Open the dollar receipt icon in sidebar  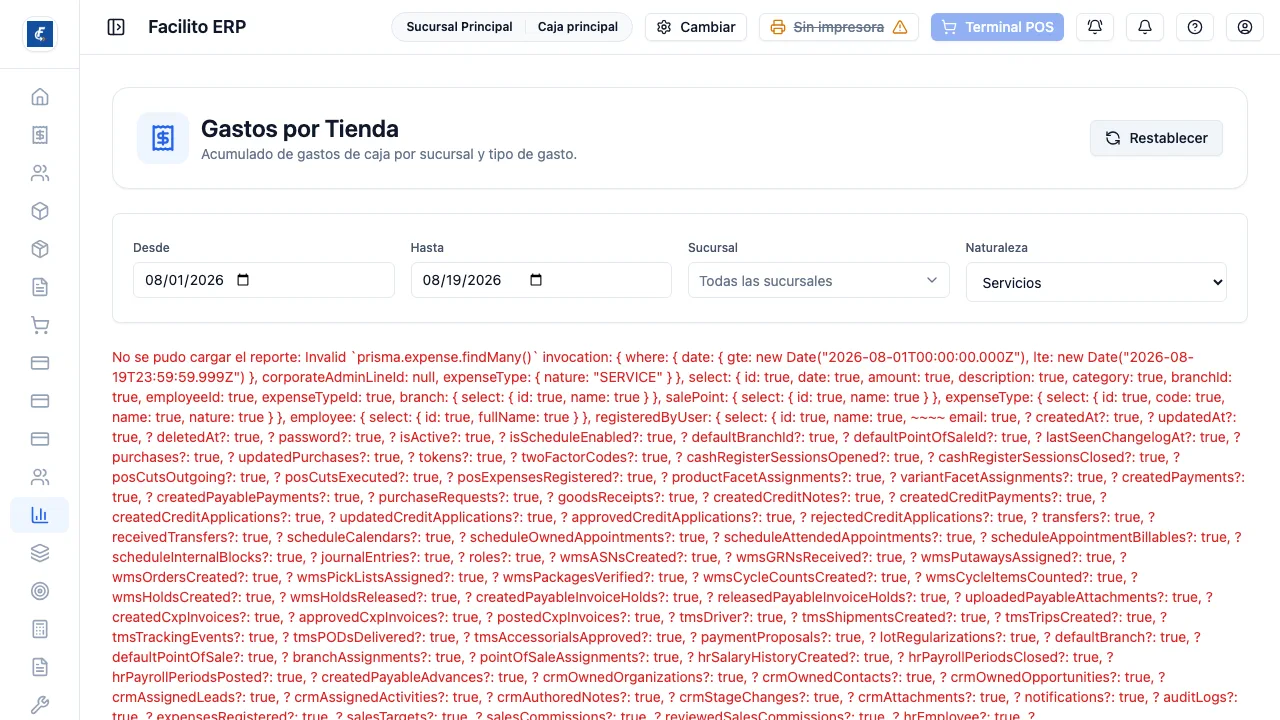[x=40, y=135]
